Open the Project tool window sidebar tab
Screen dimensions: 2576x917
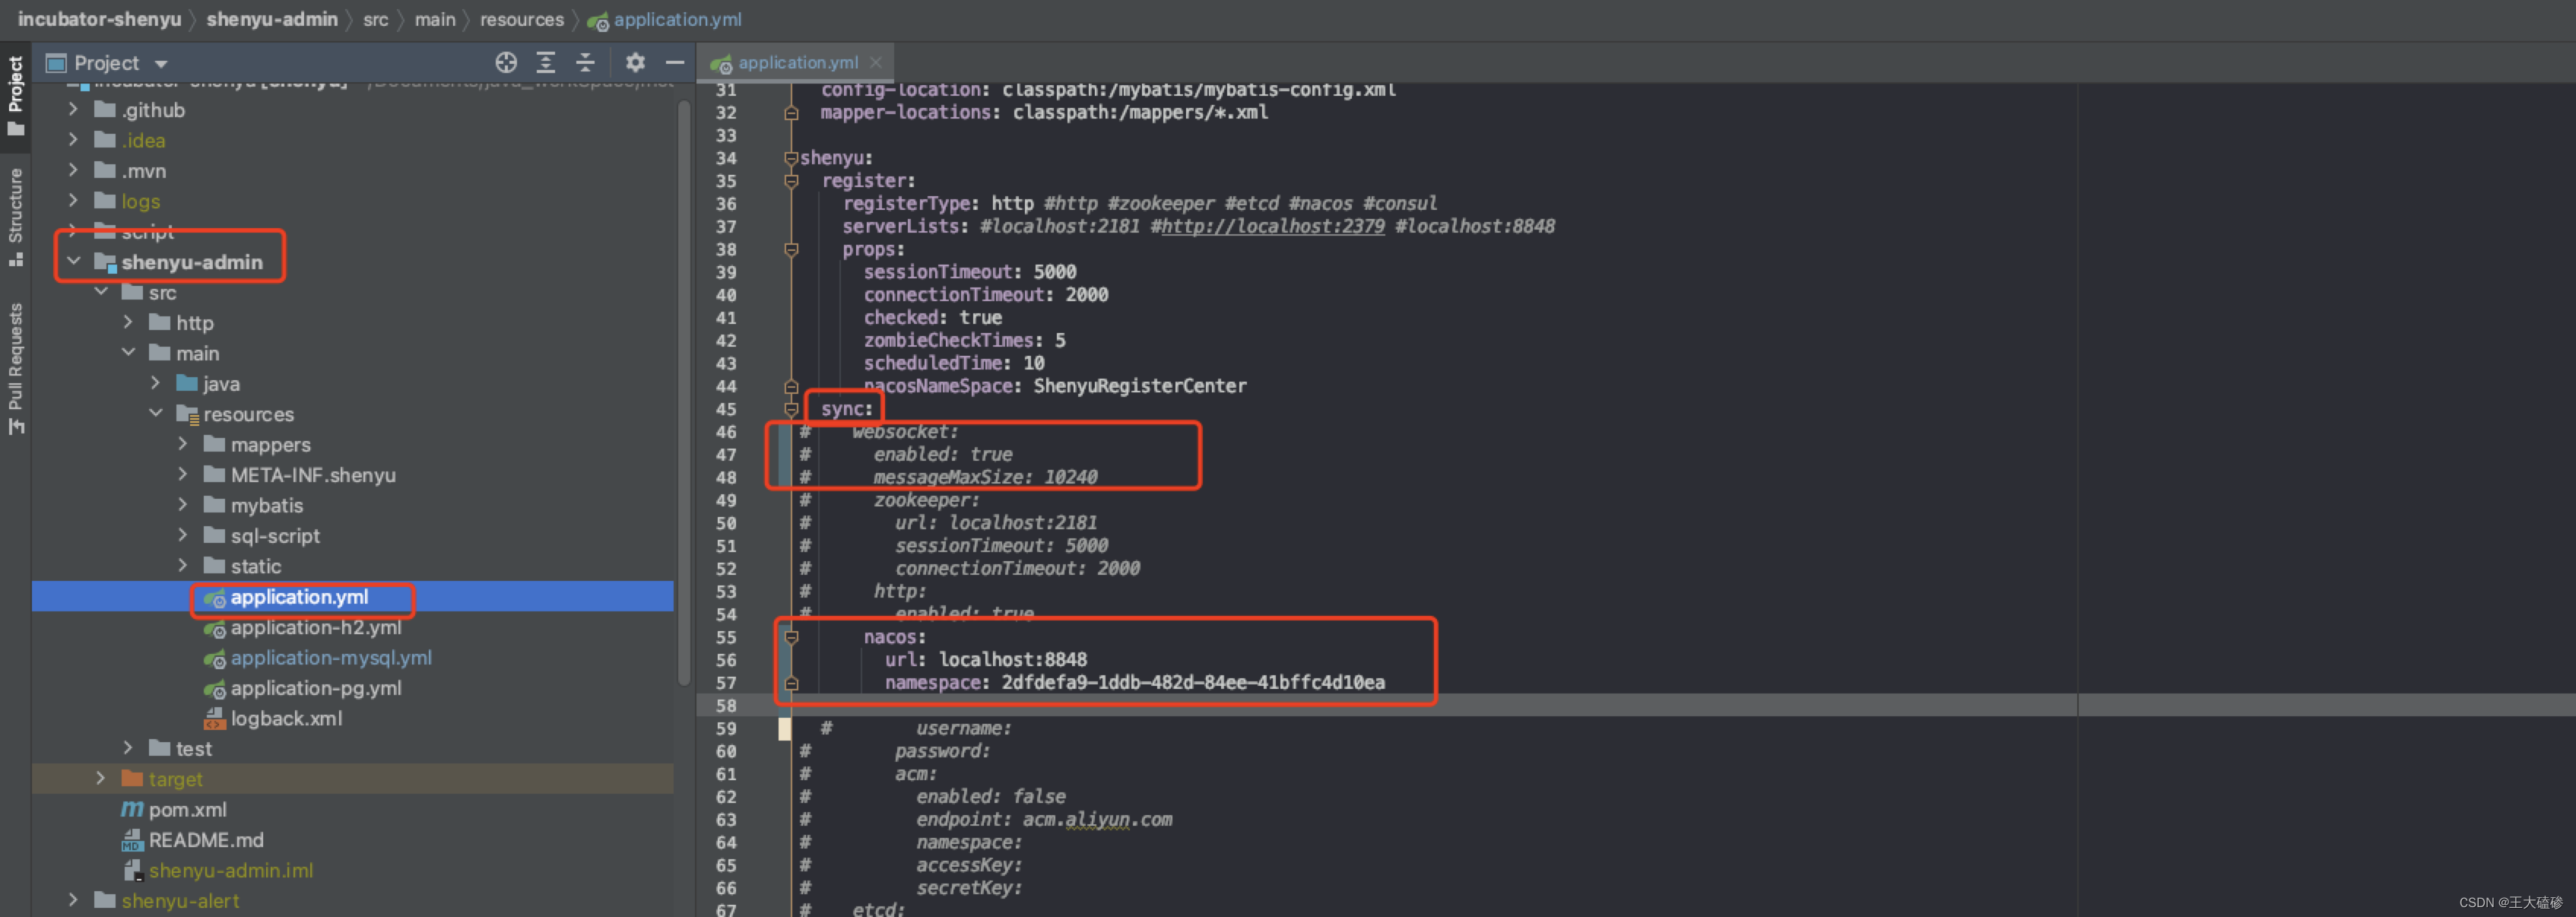click(x=15, y=96)
